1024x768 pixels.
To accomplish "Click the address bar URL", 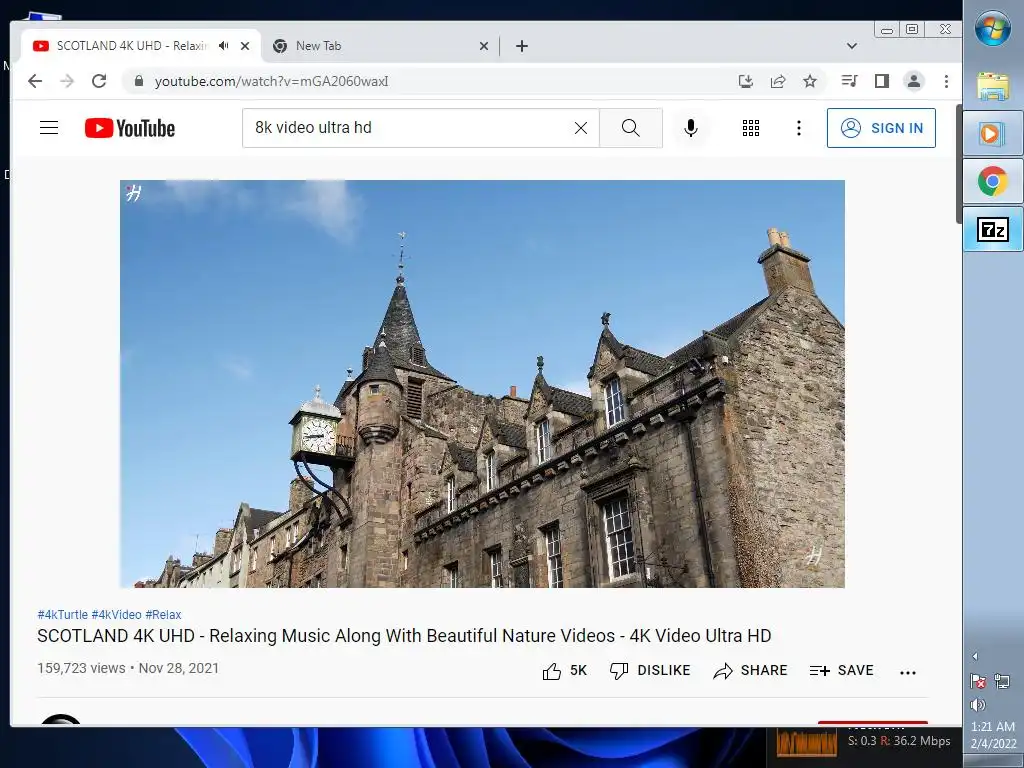I will (x=272, y=81).
